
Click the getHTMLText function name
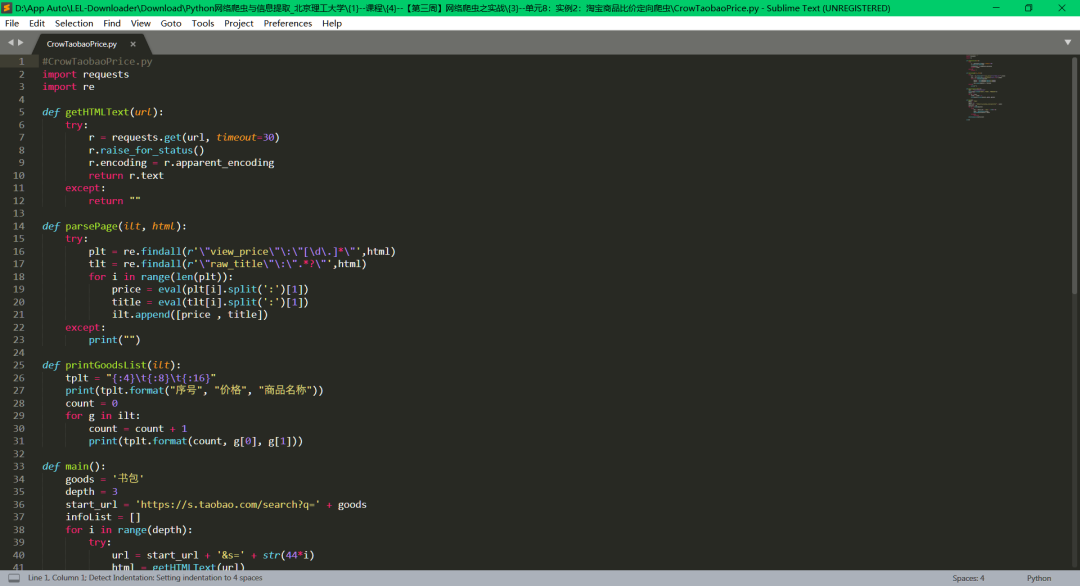(x=97, y=112)
